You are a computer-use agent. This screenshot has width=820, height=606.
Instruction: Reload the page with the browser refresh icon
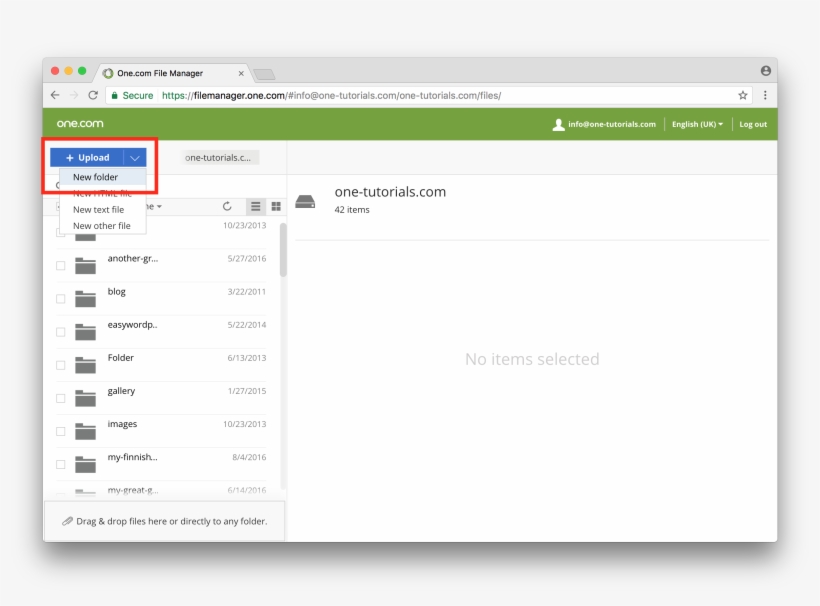pyautogui.click(x=93, y=95)
